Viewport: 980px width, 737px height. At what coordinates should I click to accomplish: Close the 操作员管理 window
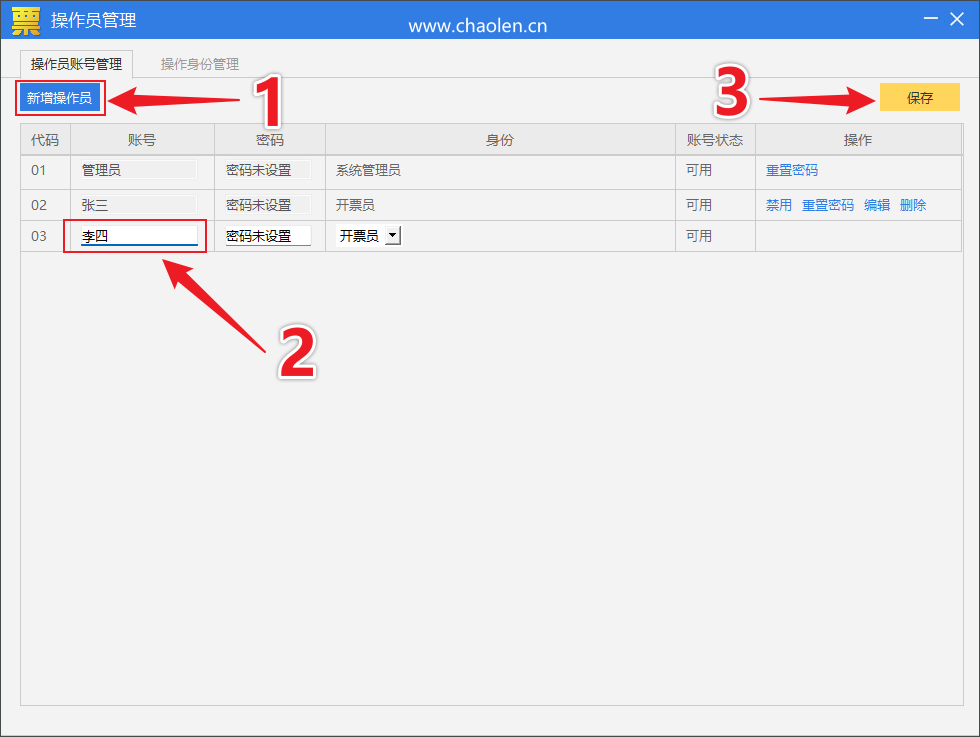point(957,19)
